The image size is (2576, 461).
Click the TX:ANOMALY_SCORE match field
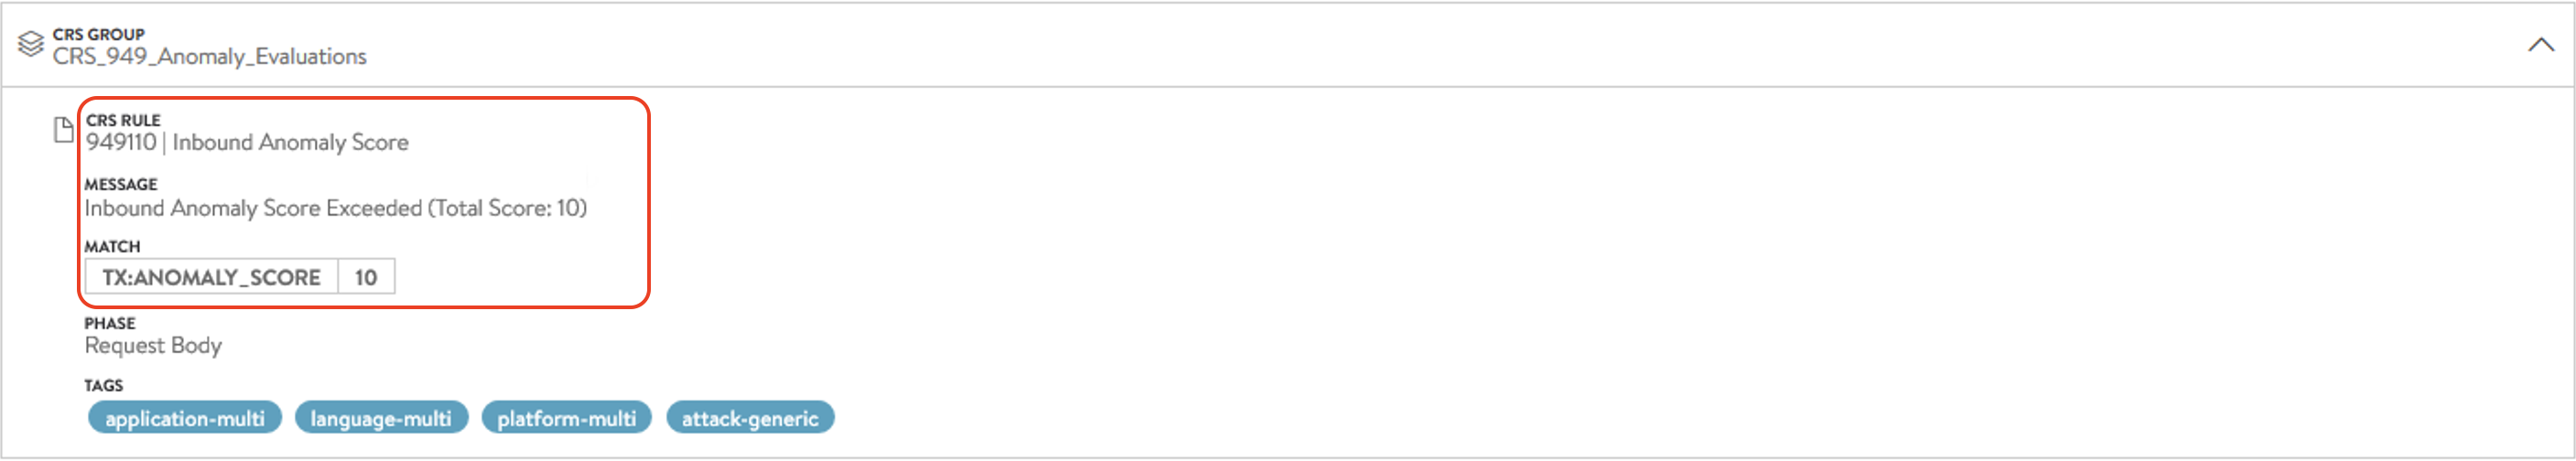[212, 277]
